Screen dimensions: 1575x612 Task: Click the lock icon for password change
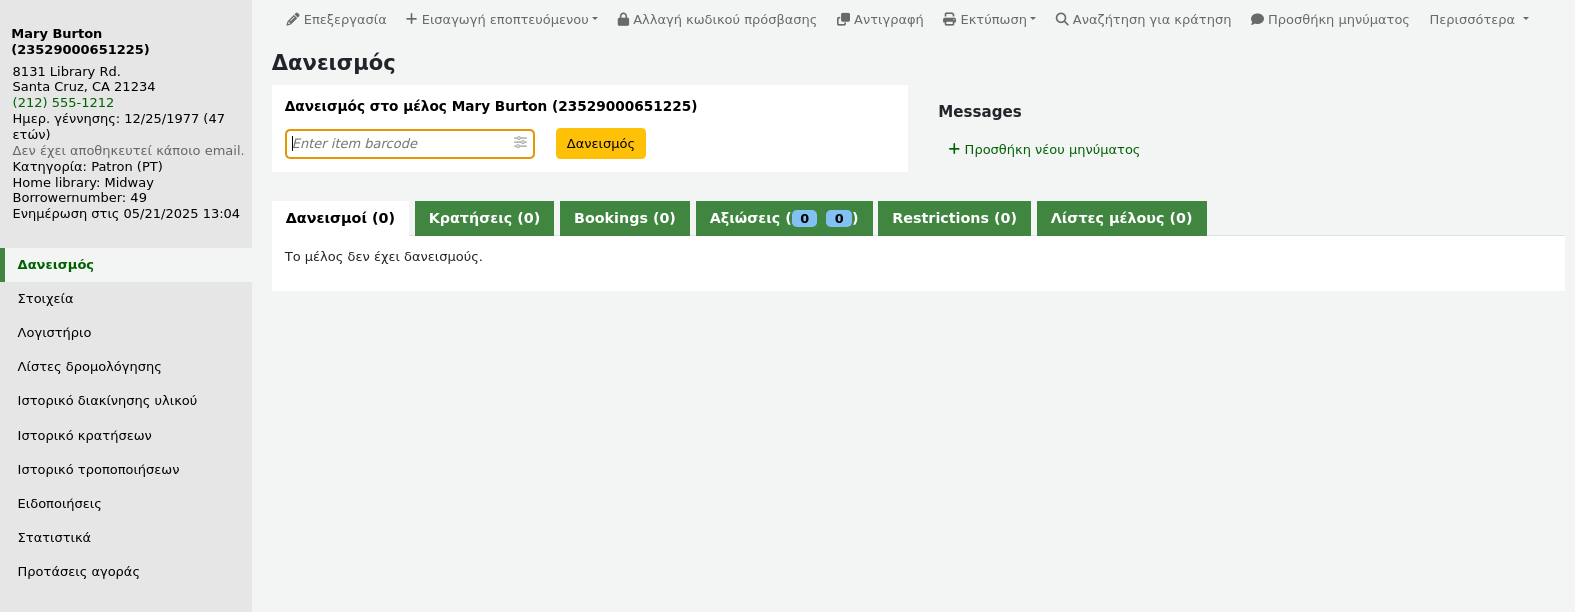point(623,20)
